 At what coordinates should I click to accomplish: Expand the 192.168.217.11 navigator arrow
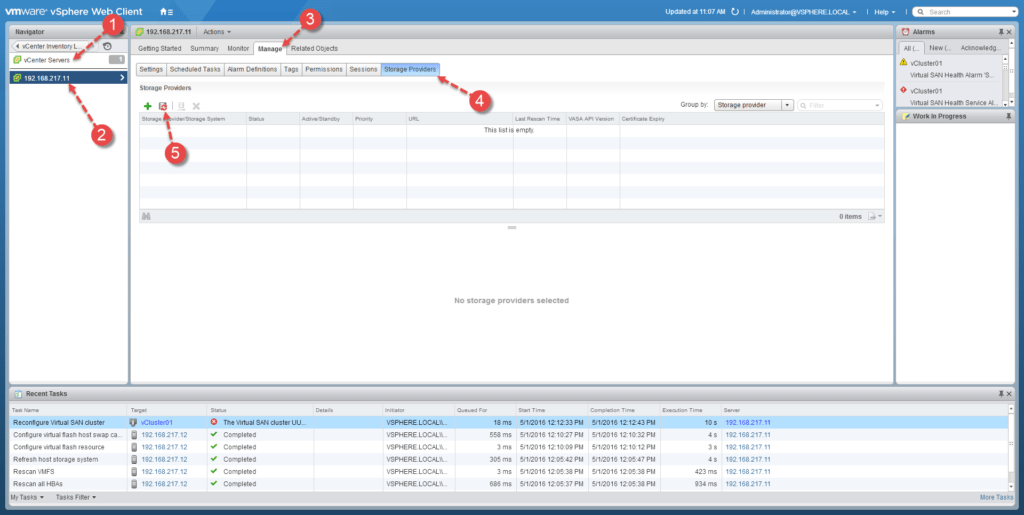(121, 78)
